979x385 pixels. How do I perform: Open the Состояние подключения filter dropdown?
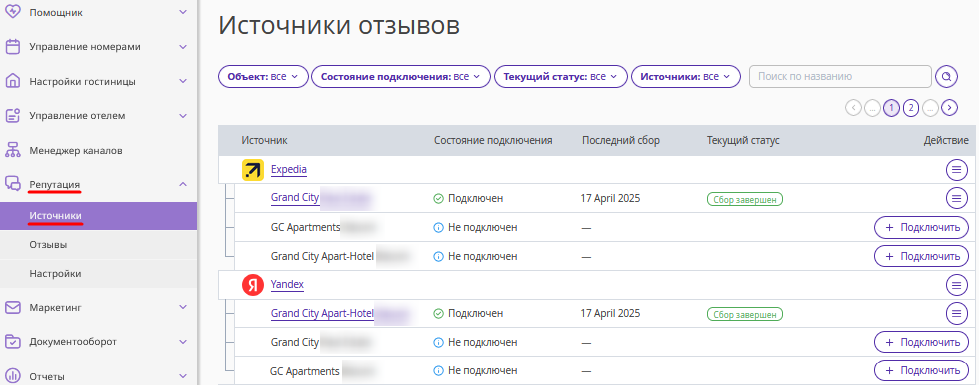pos(401,77)
